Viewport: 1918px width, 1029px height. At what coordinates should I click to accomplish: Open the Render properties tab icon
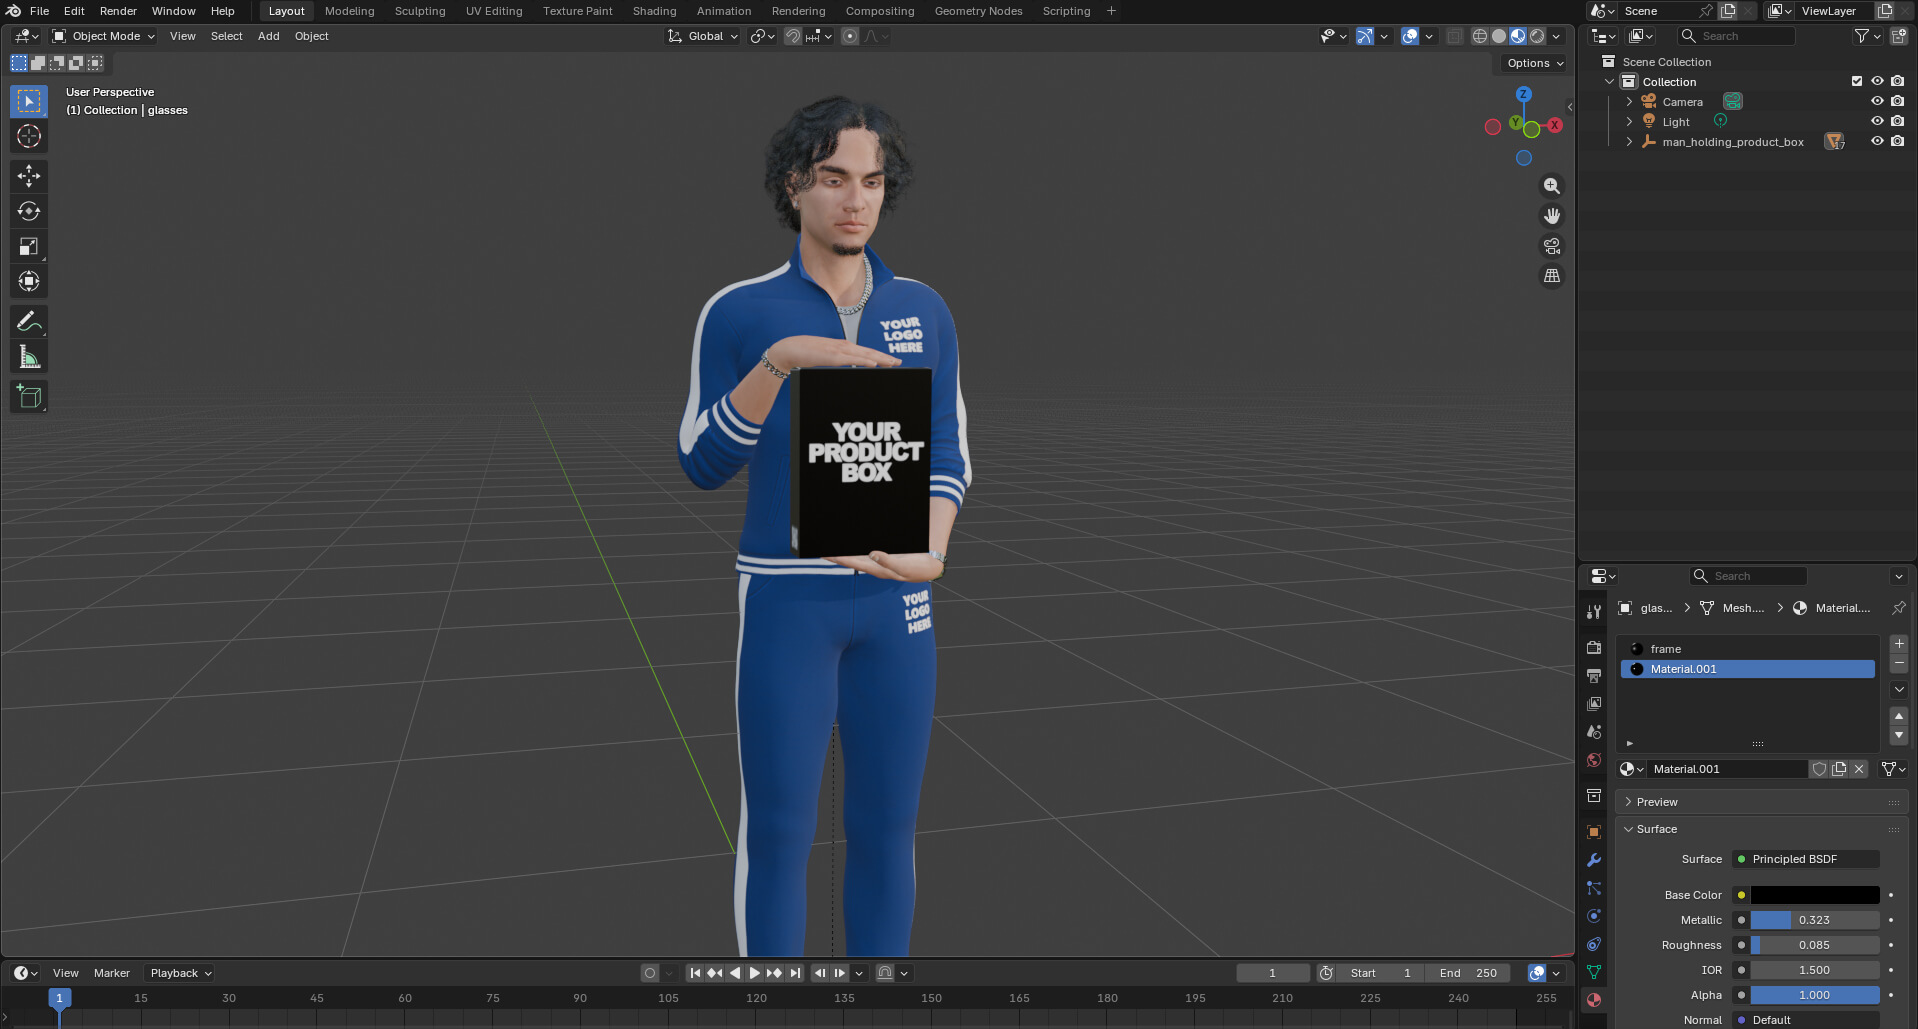pos(1594,648)
